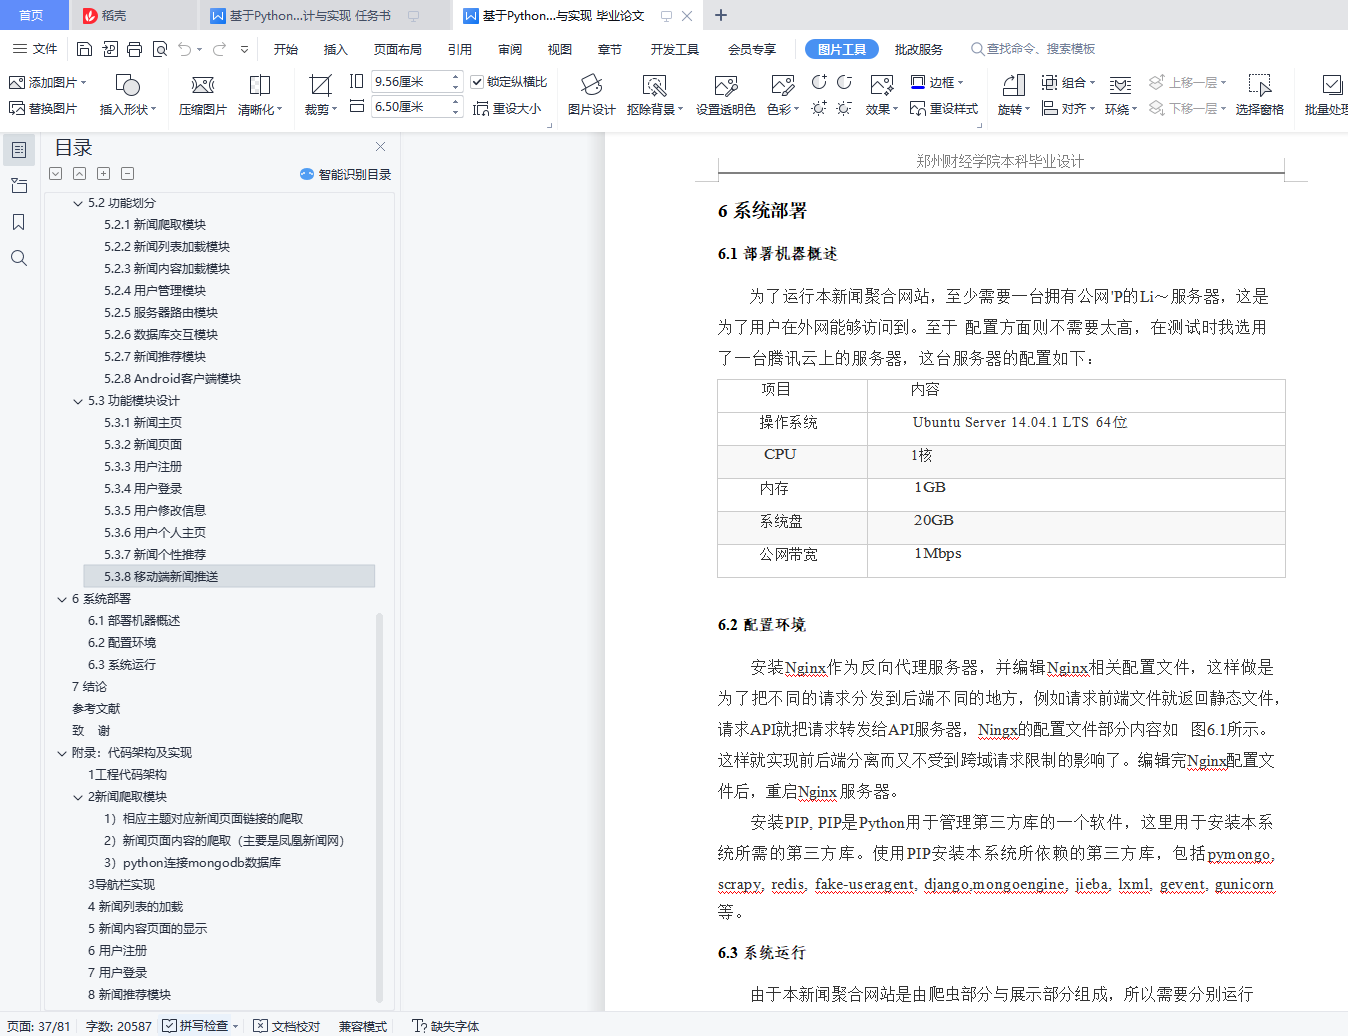Image resolution: width=1348 pixels, height=1036 pixels.
Task: Click 重设大小 to reset picture size
Action: click(x=507, y=108)
